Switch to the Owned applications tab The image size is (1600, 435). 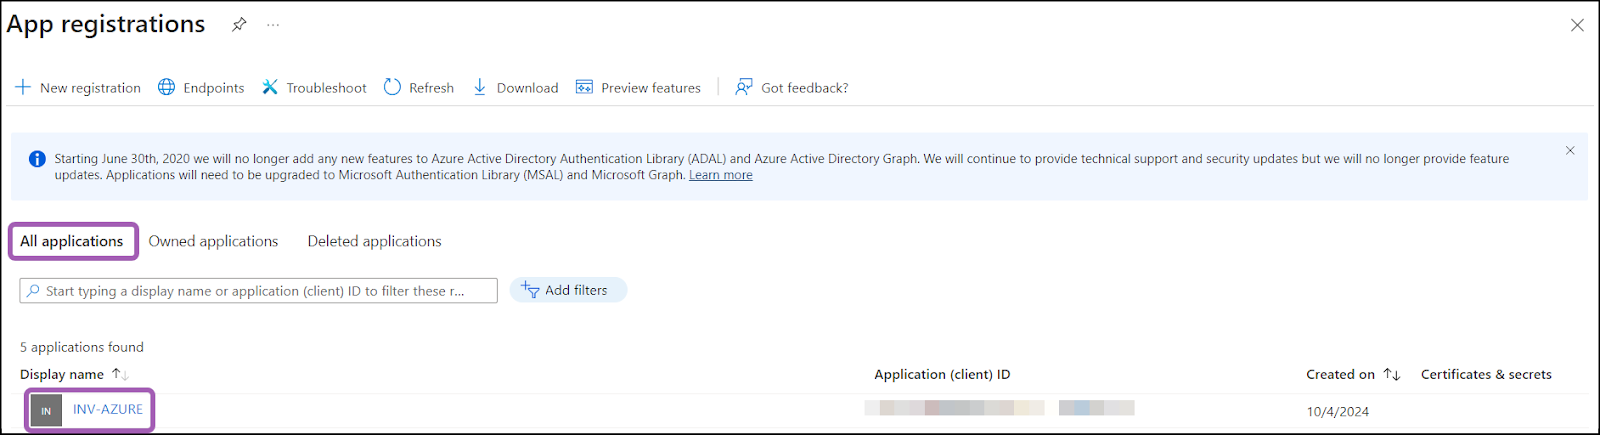[x=213, y=241]
